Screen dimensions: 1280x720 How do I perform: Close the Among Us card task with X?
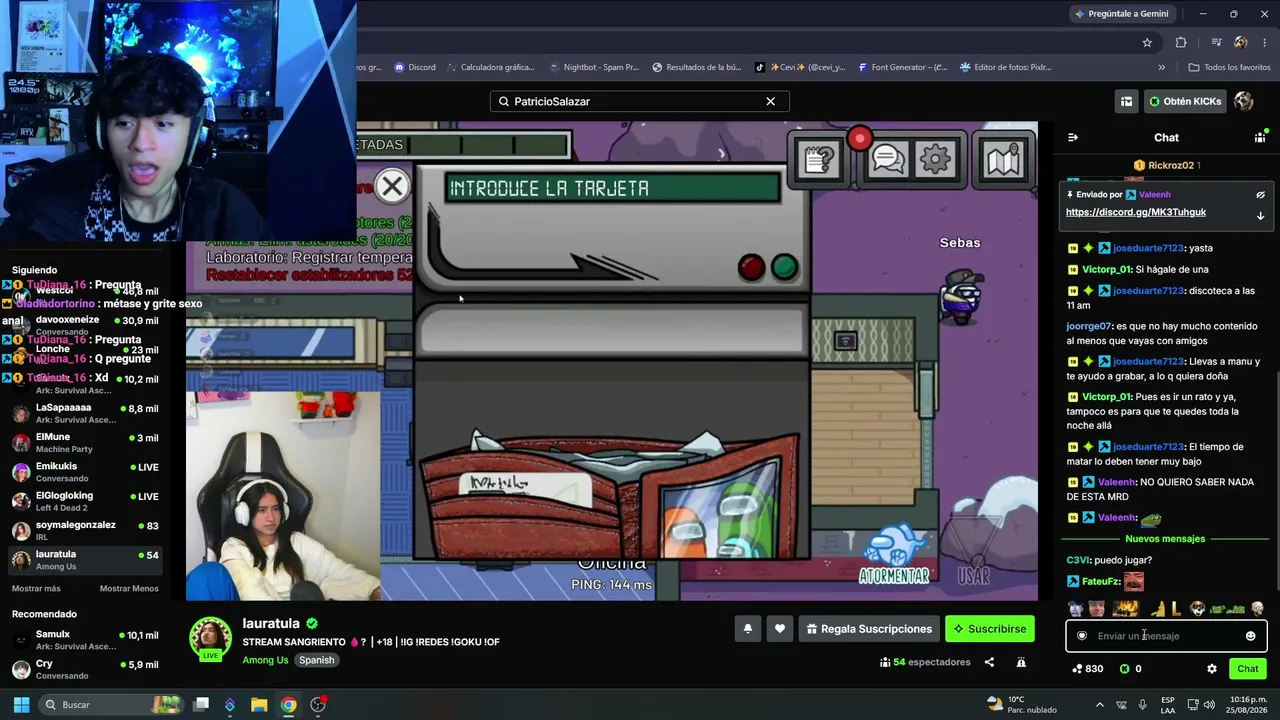(392, 185)
